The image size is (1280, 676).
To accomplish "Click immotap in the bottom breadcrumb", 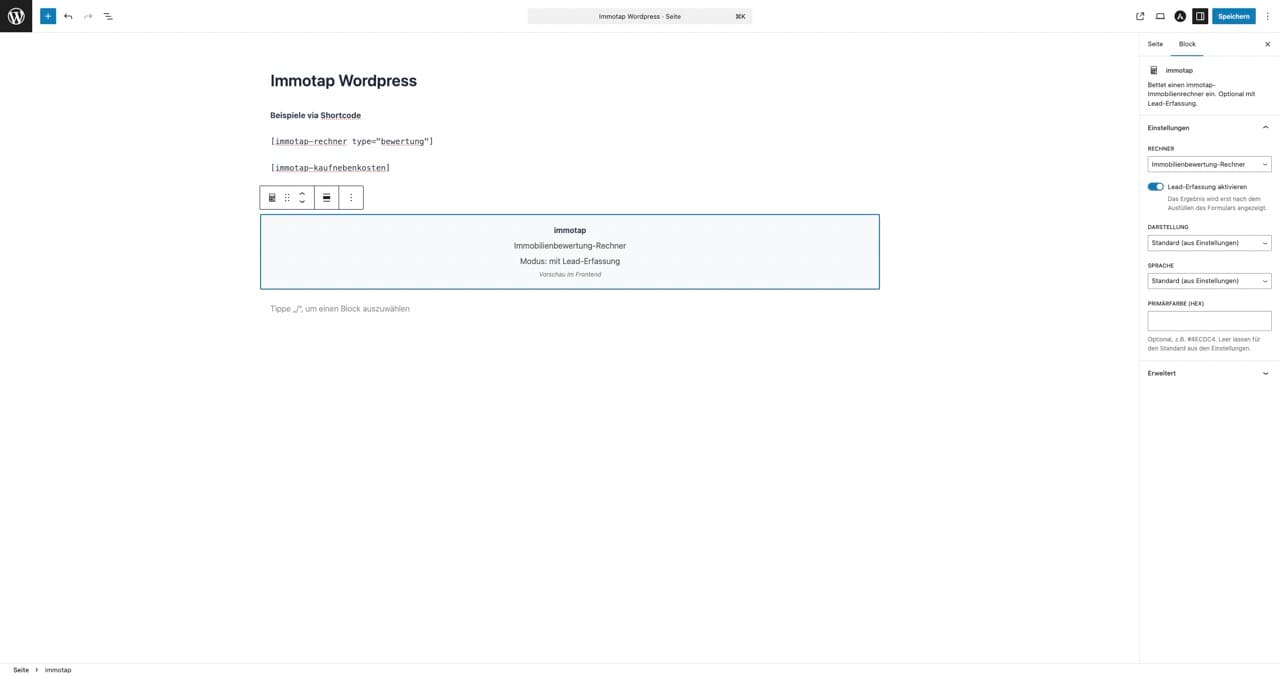I will (x=58, y=670).
